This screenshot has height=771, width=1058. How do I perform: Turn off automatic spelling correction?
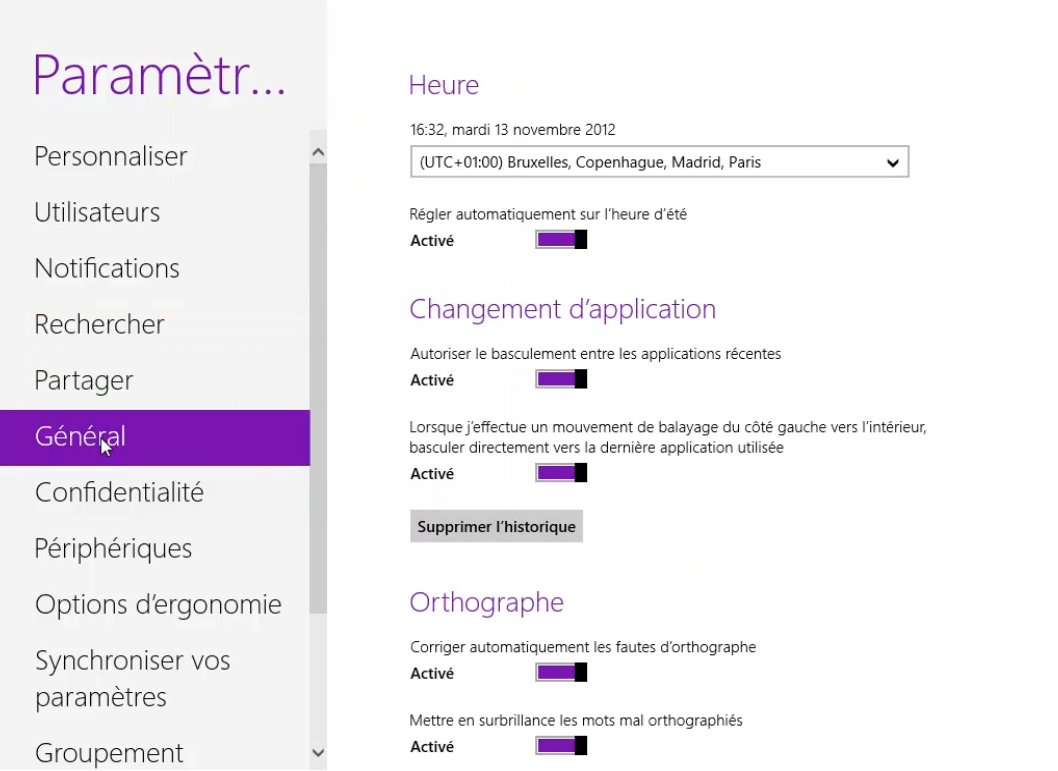[561, 673]
